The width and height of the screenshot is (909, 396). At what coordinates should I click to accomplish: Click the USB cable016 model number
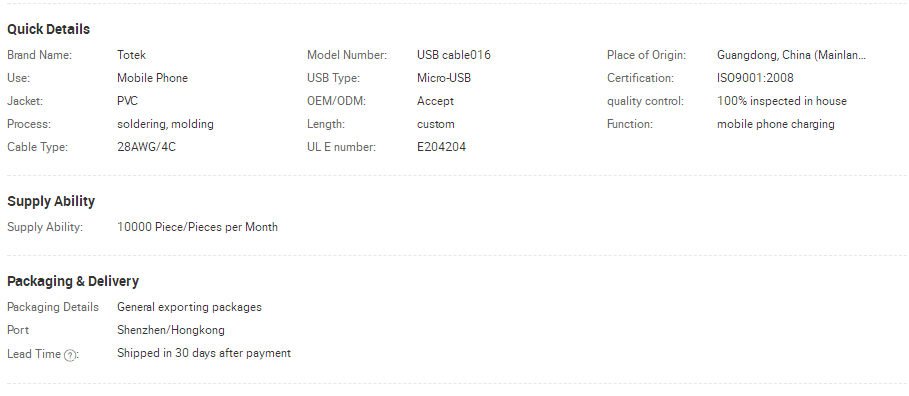point(453,55)
